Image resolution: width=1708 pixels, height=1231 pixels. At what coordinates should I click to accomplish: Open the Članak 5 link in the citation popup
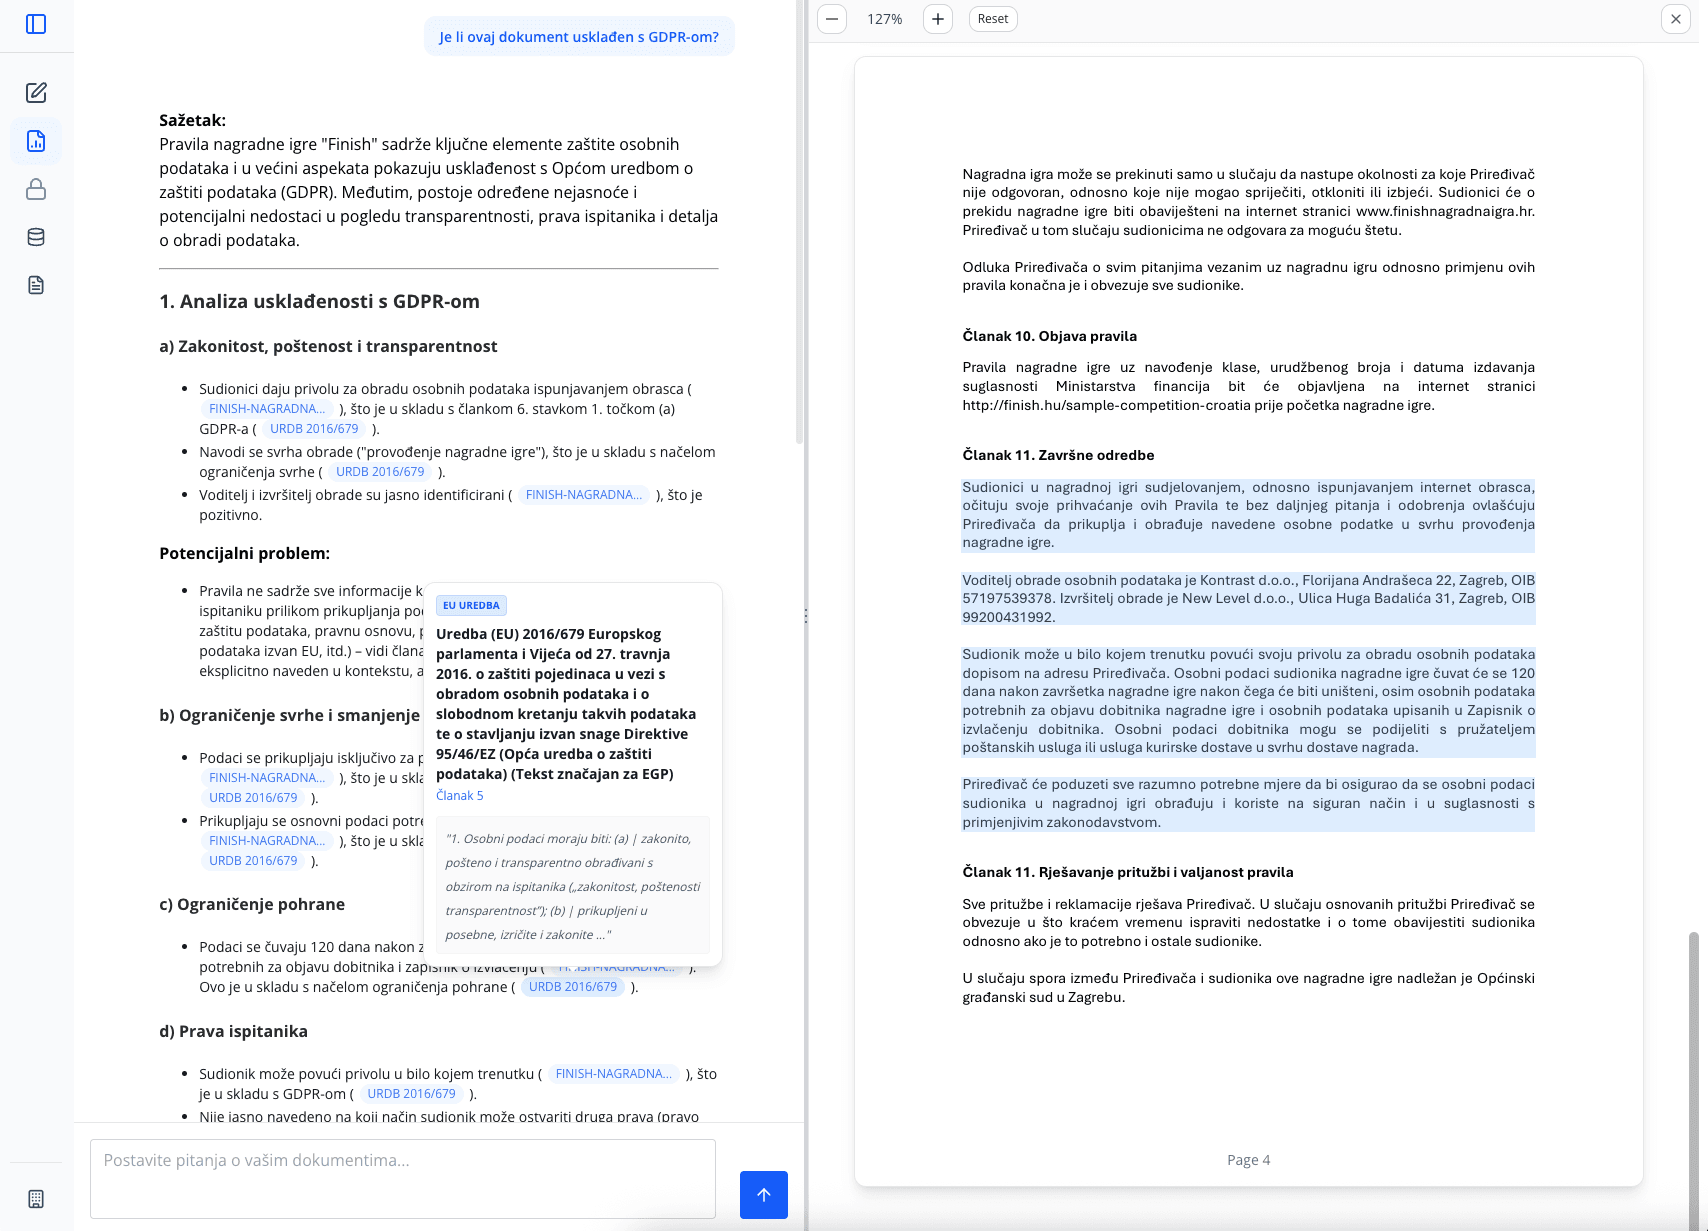coord(459,795)
